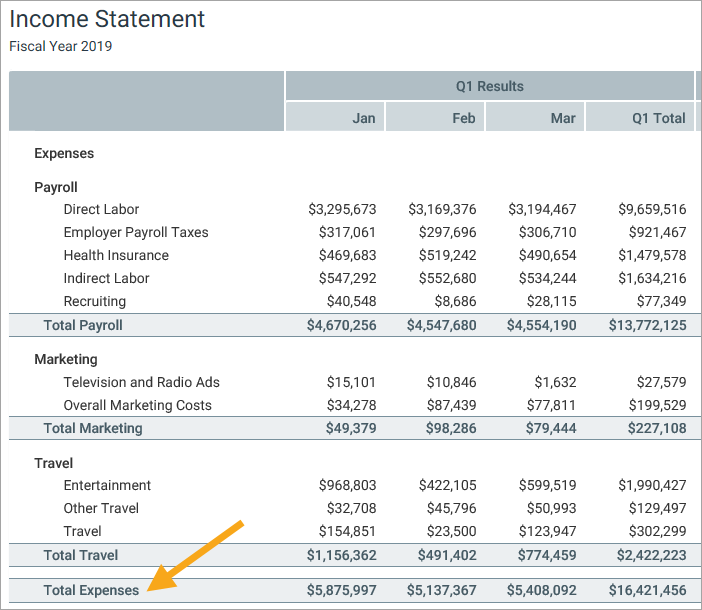This screenshot has height=610, width=702.
Task: Select the Feb column header
Action: [463, 118]
